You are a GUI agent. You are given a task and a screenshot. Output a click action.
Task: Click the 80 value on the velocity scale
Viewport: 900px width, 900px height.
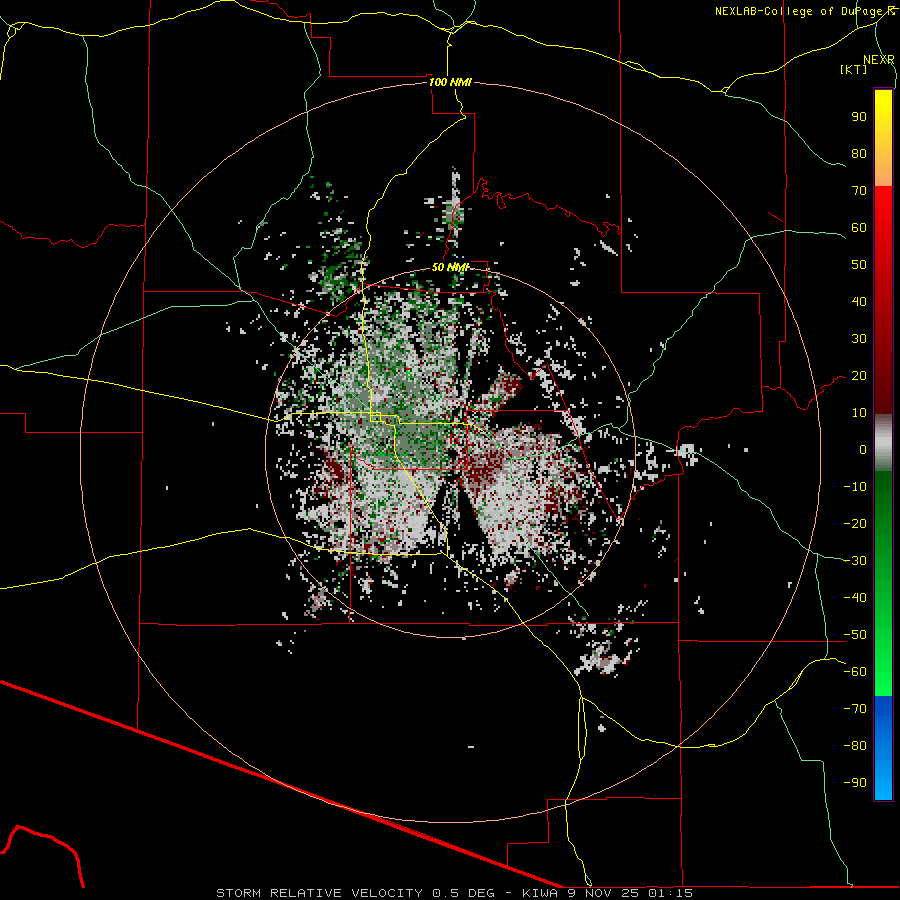pos(859,153)
